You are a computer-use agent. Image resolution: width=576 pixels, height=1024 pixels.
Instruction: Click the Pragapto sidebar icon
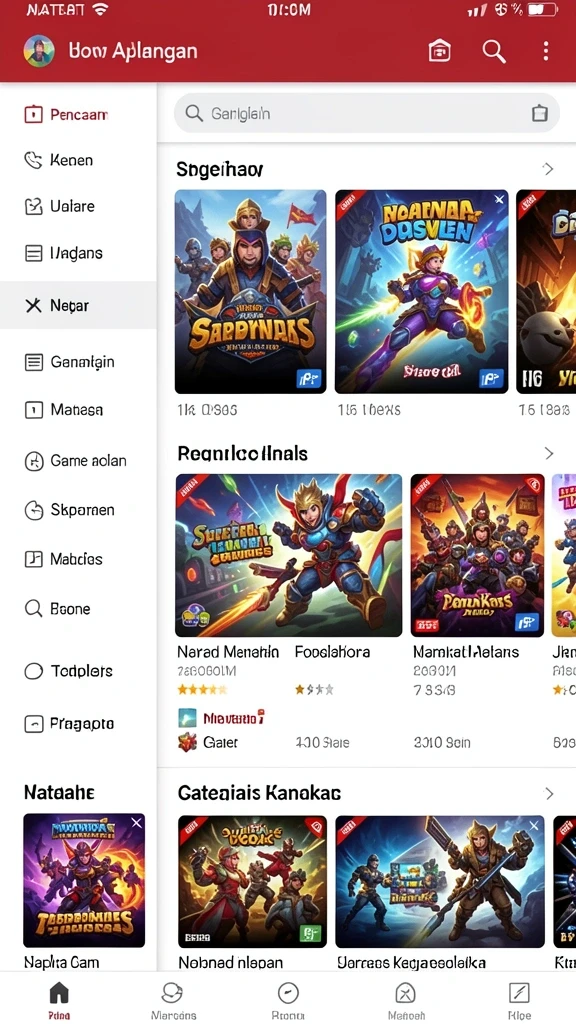33,724
